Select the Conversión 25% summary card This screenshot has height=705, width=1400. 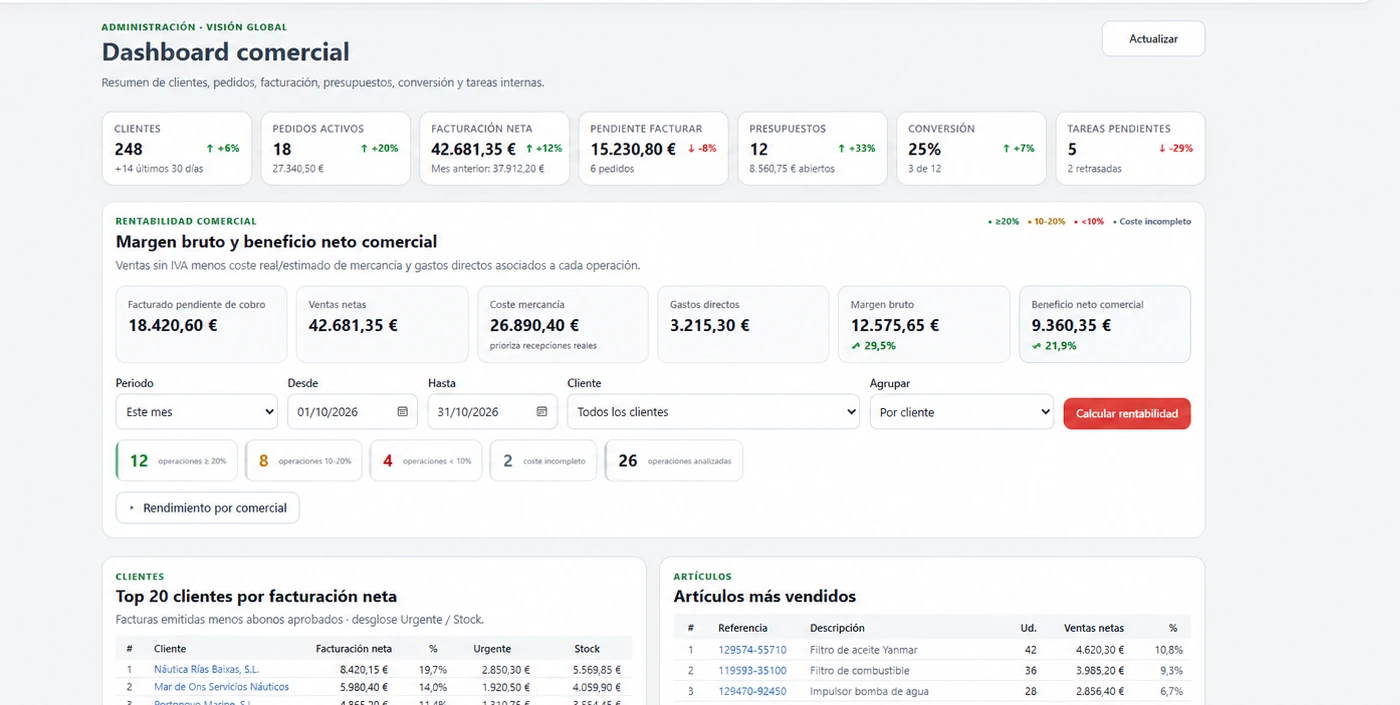[972, 148]
